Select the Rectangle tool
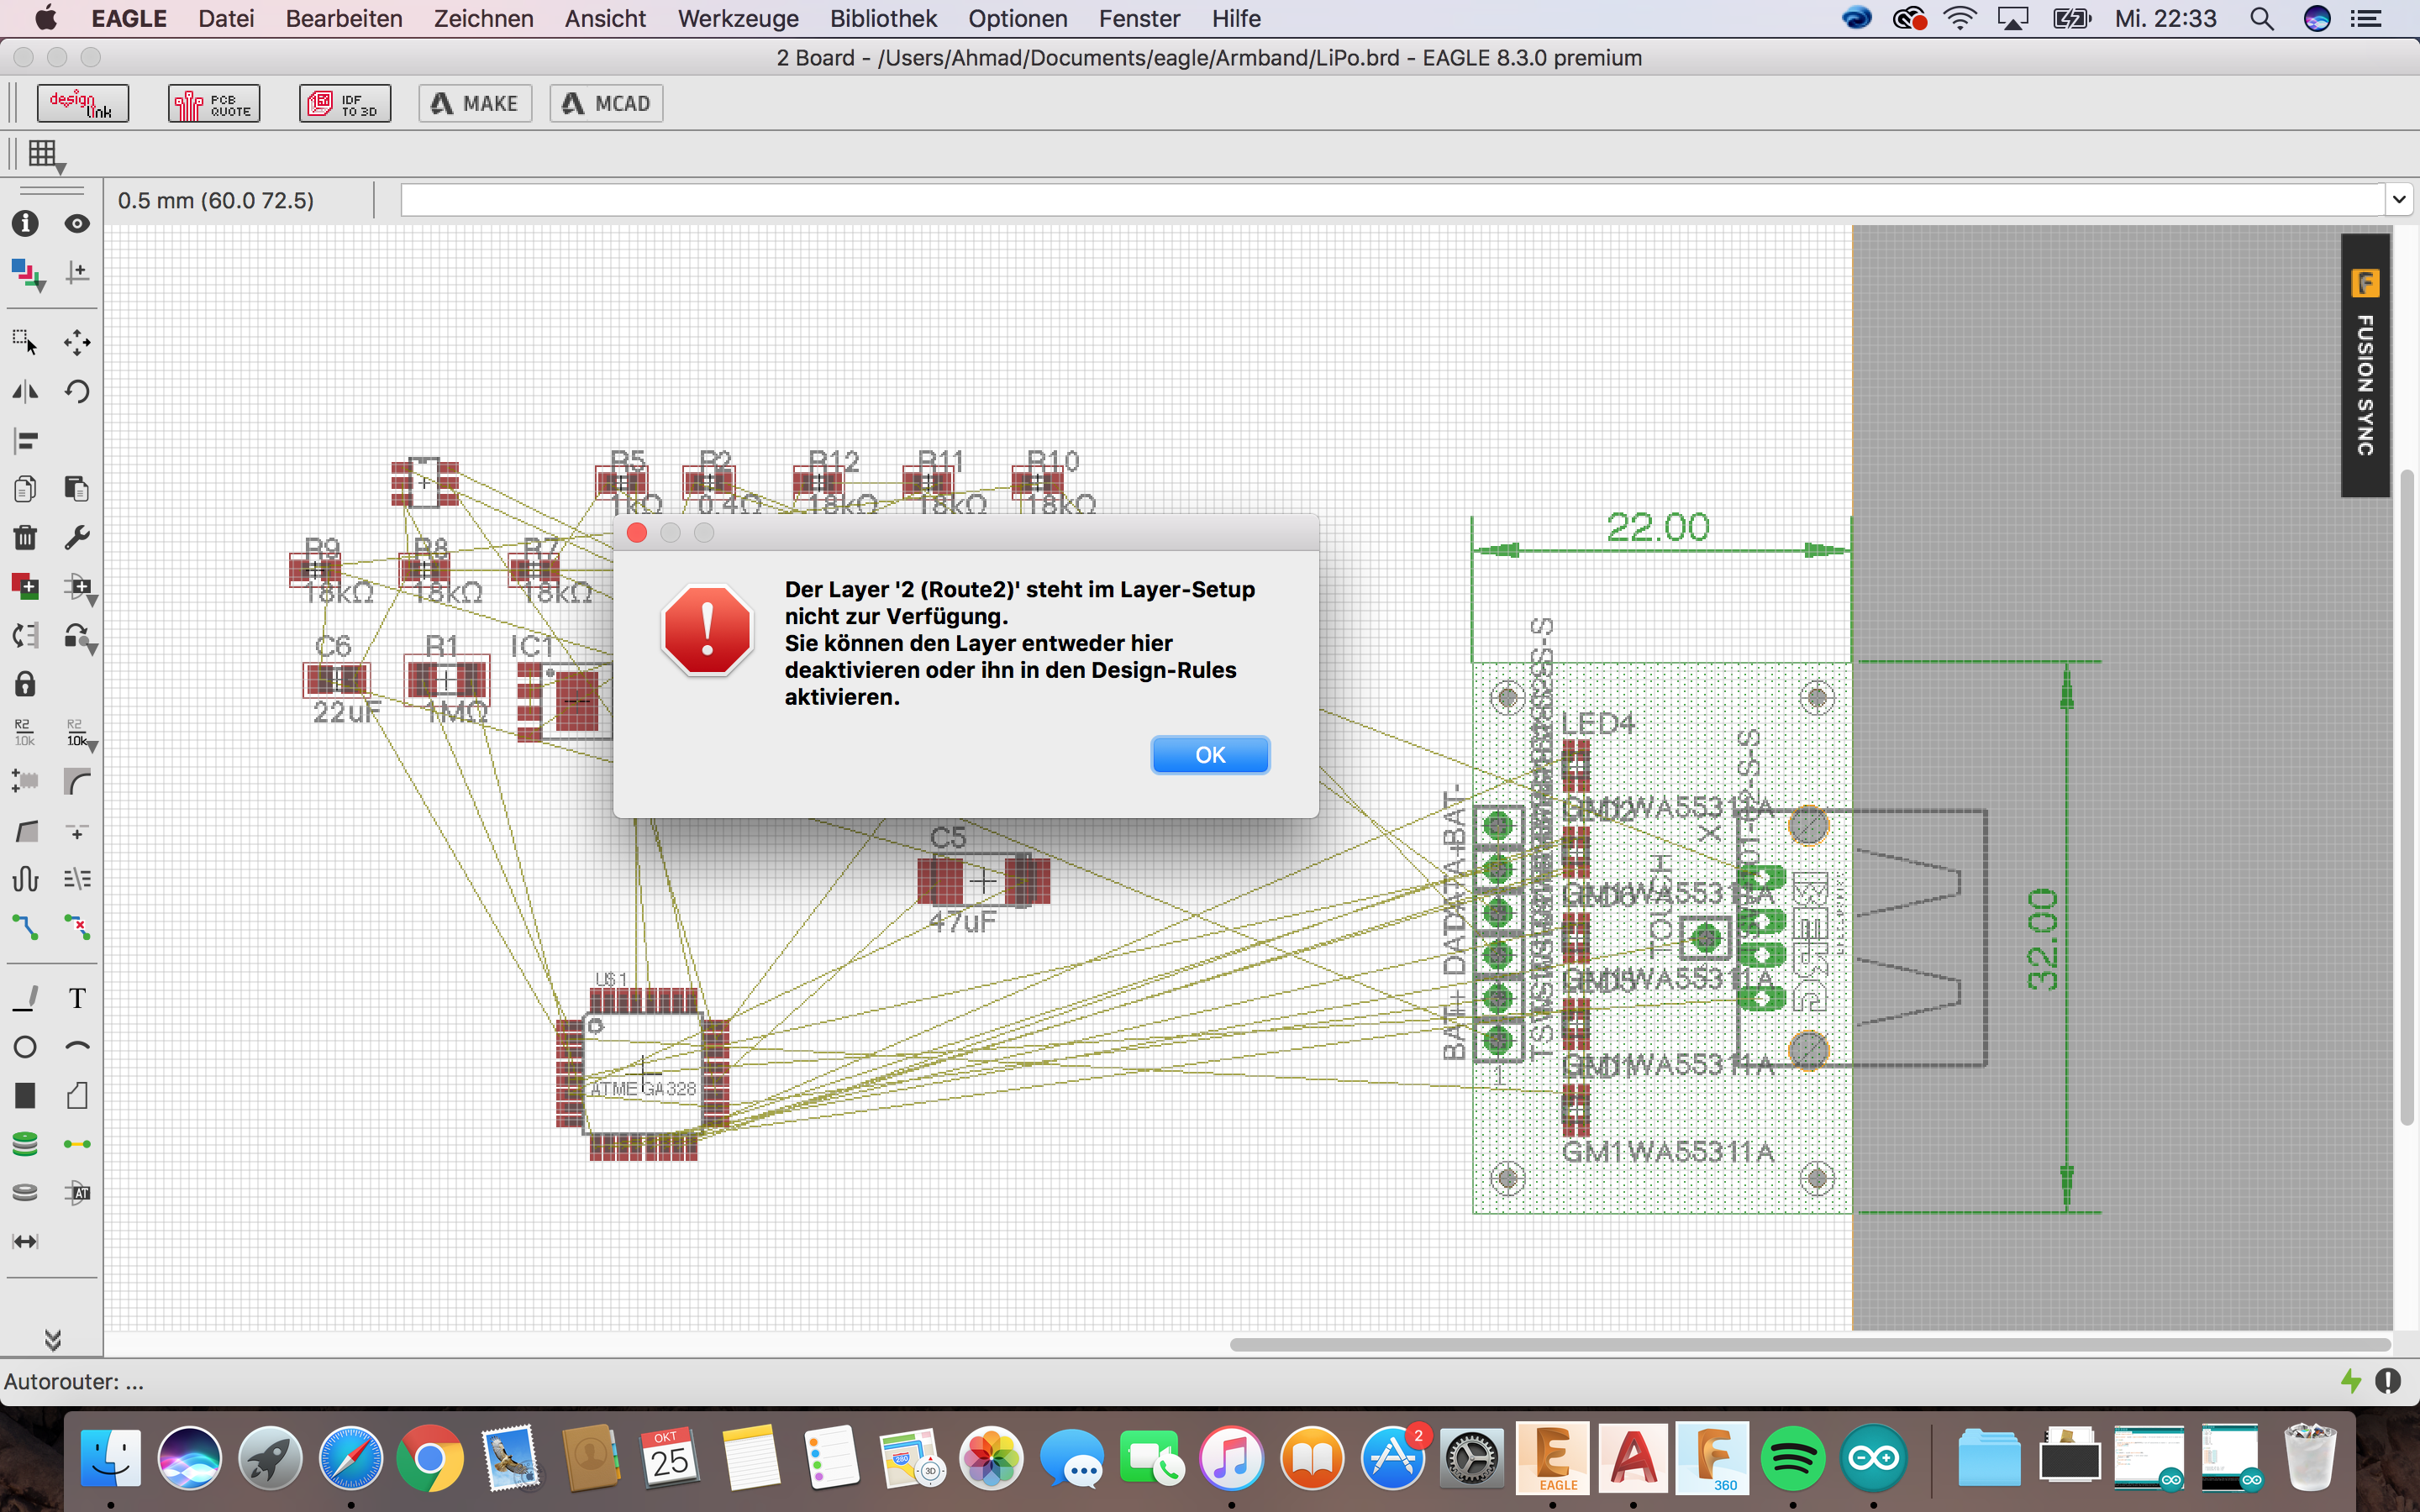The height and width of the screenshot is (1512, 2420). [x=25, y=1096]
